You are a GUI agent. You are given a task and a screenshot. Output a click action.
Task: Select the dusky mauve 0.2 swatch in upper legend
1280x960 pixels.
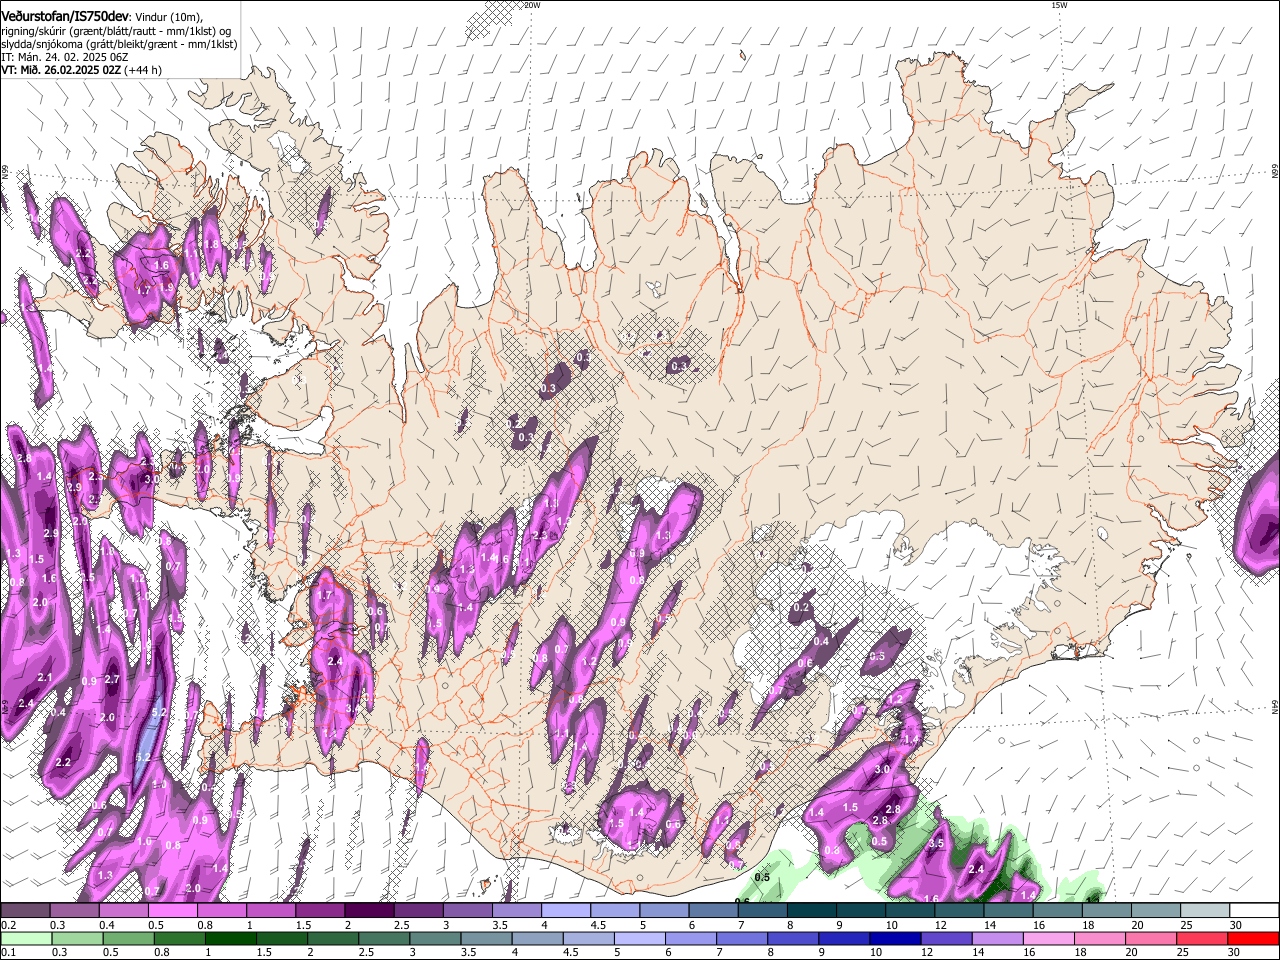coord(25,910)
